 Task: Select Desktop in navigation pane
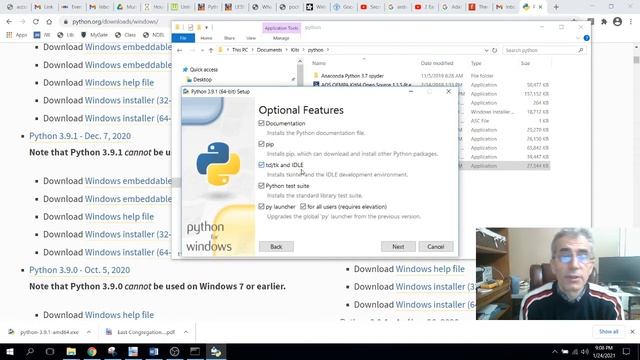[x=202, y=80]
